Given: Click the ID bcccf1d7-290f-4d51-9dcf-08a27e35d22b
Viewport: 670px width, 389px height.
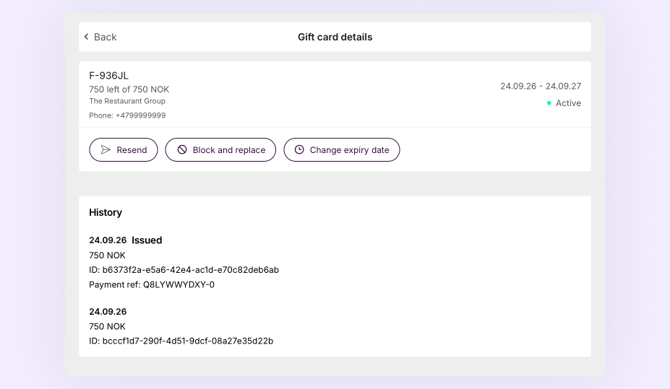Looking at the screenshot, I should click(x=188, y=341).
